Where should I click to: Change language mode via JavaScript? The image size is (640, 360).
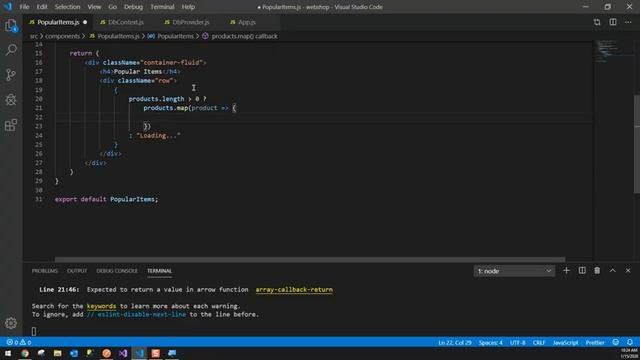click(x=565, y=342)
